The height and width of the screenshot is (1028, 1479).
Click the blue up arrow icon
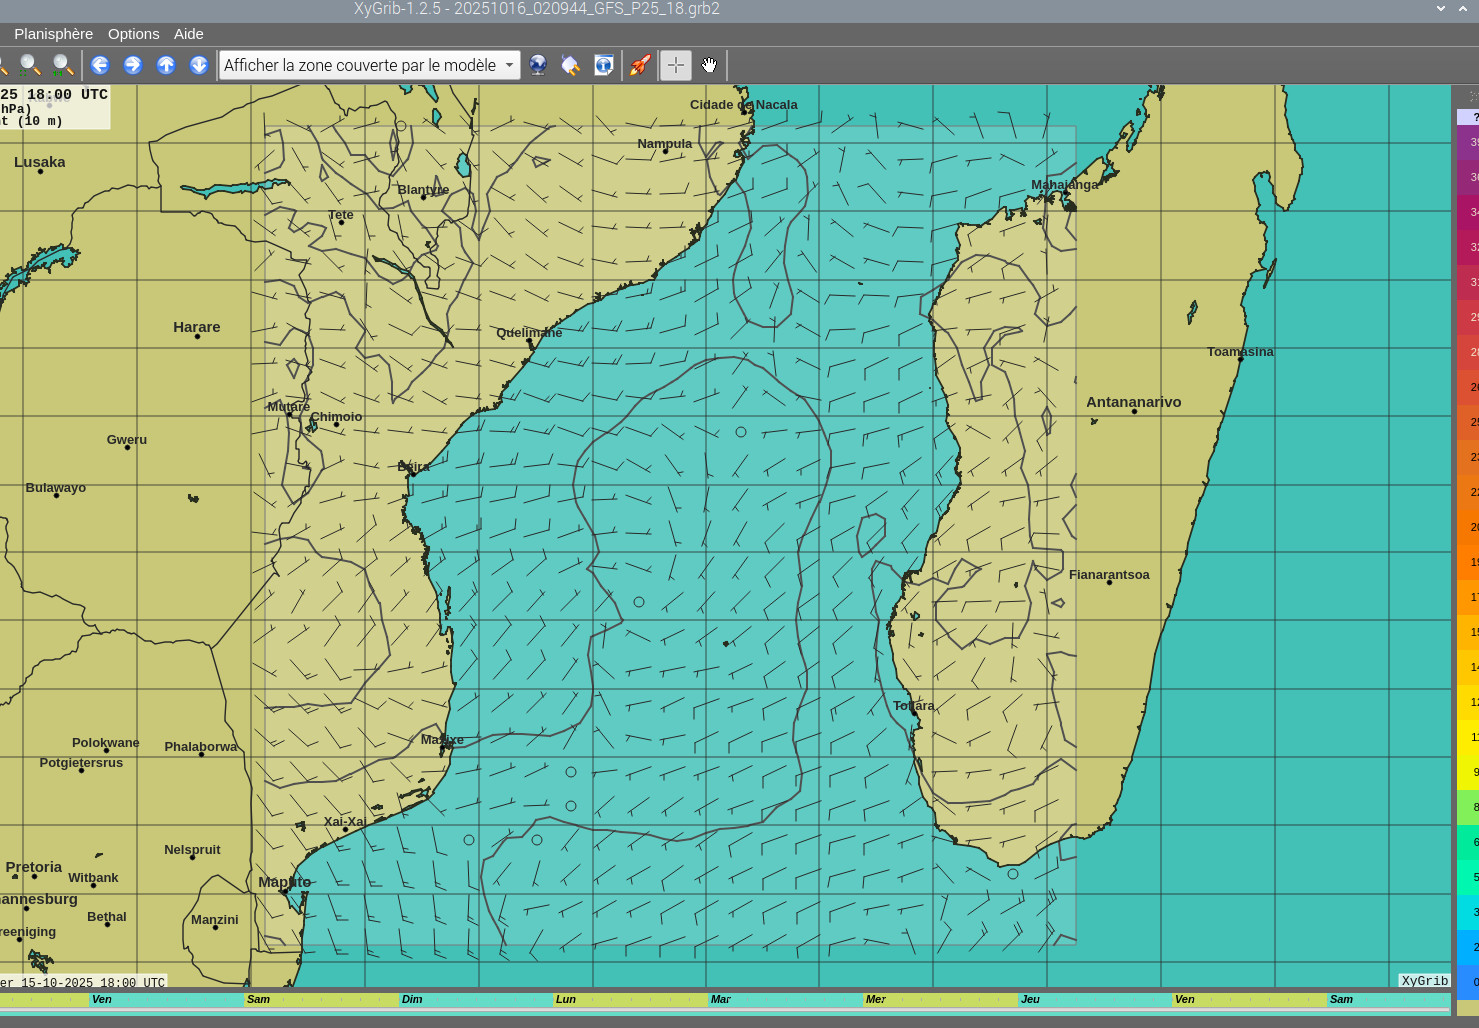point(166,65)
